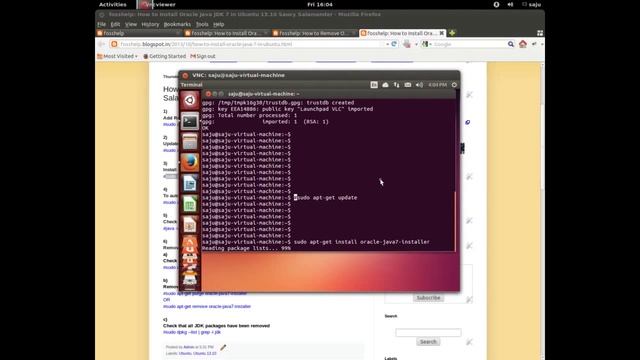Viewport: 640px width, 360px height.
Task: Click the Google search box in Firefox
Action: (469, 44)
